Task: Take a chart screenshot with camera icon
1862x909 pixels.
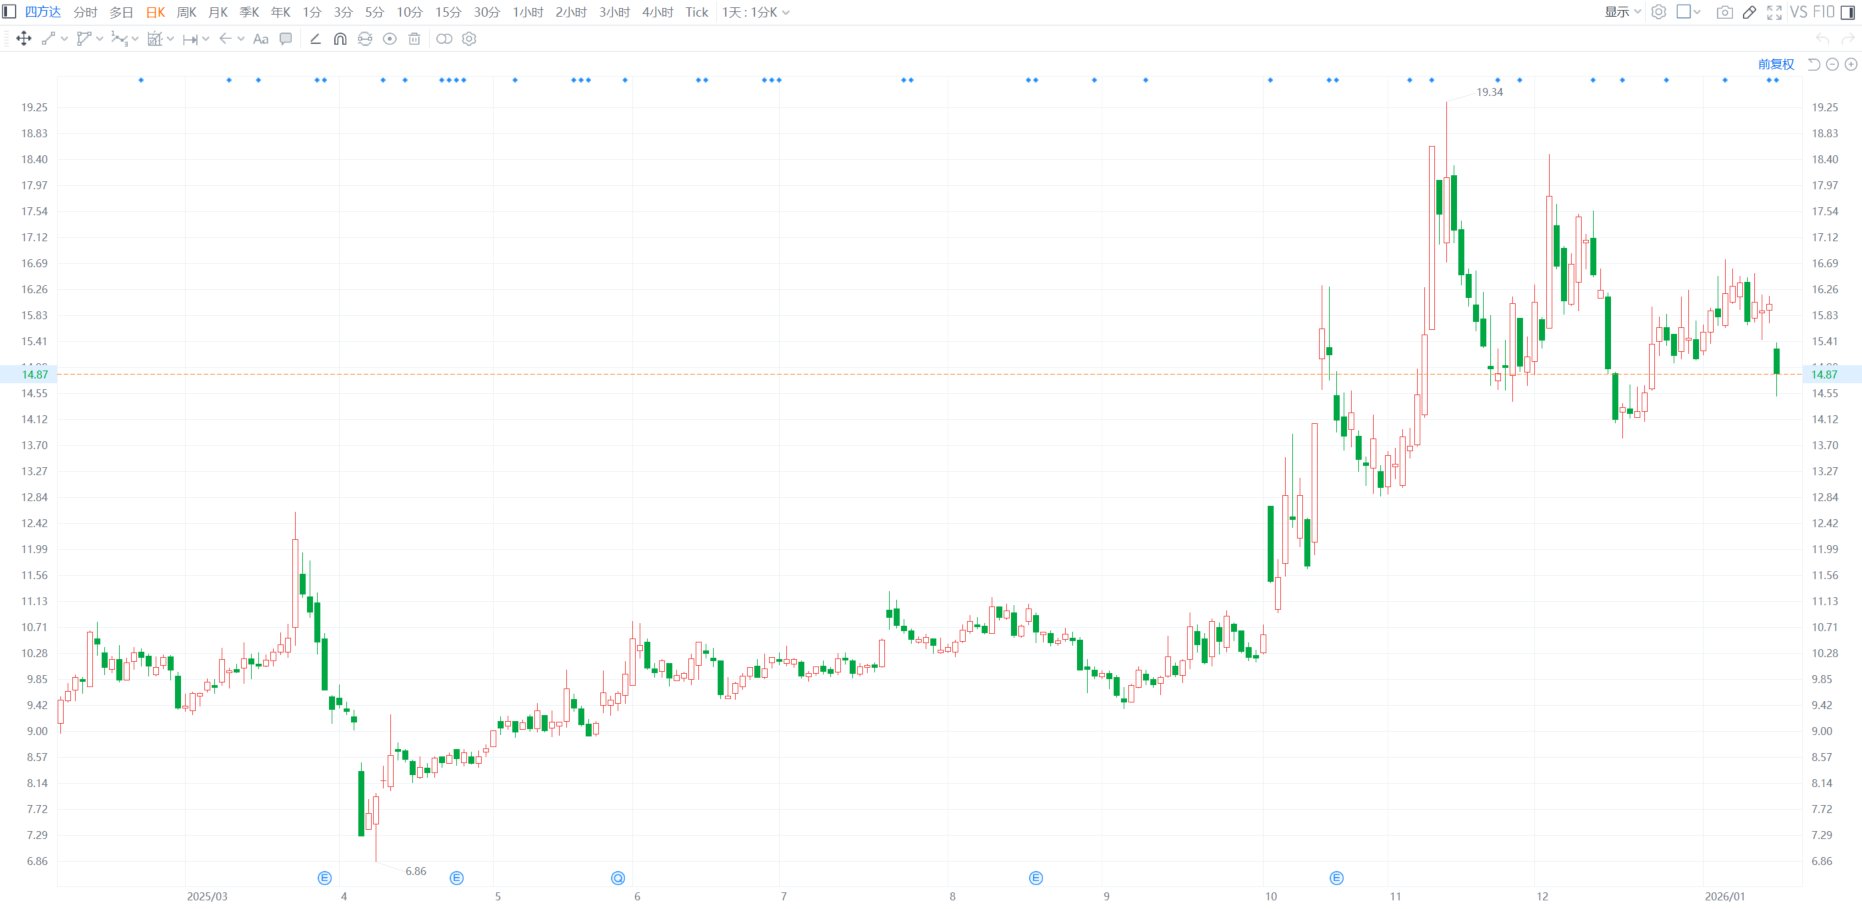Action: point(1725,12)
